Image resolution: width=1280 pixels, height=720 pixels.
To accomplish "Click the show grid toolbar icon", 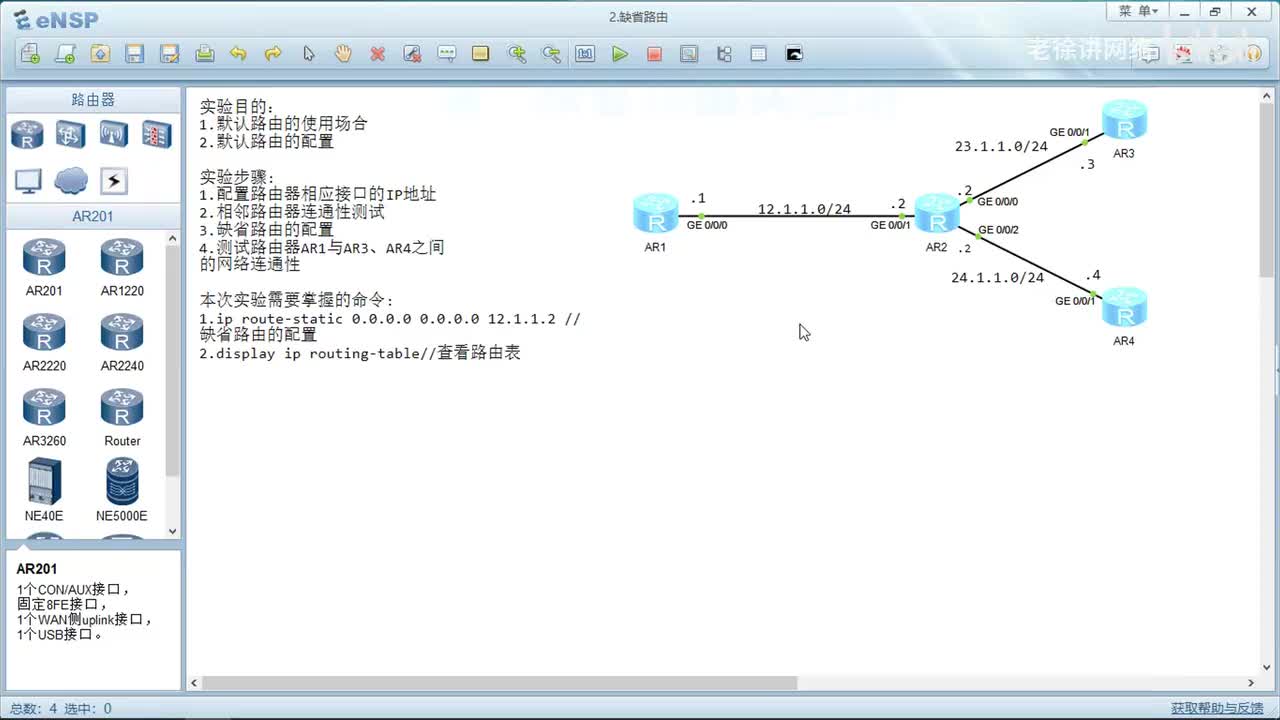I will coord(759,54).
